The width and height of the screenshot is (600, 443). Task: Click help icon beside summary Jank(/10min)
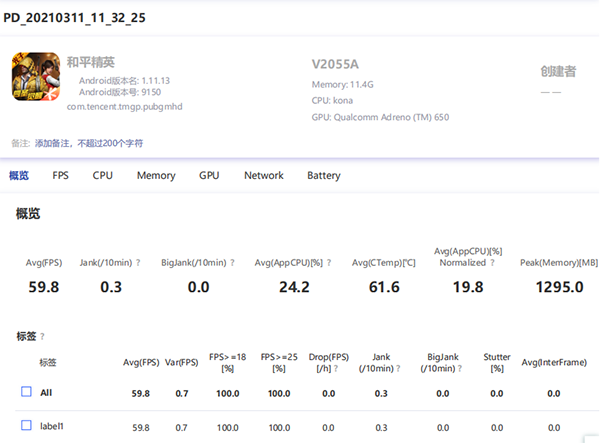pos(137,263)
